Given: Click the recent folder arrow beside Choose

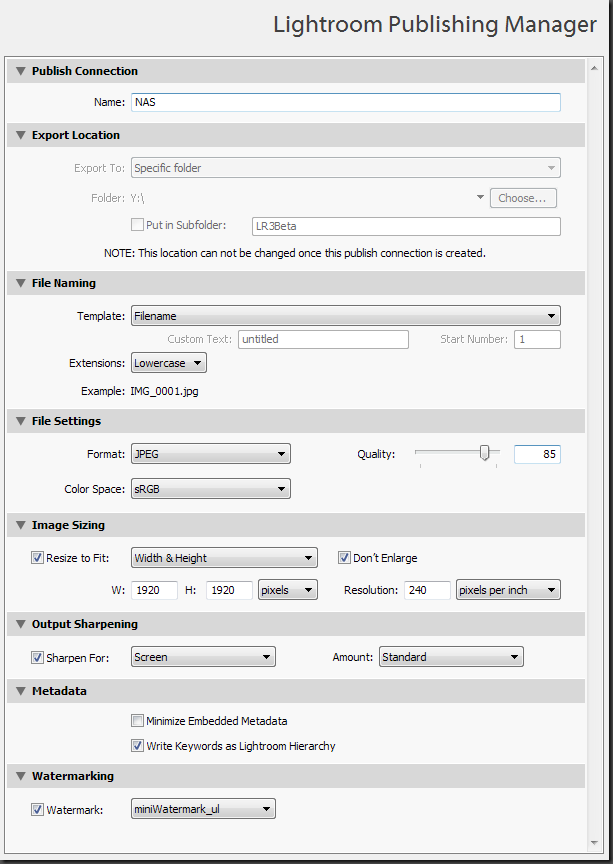Looking at the screenshot, I should coord(480,197).
